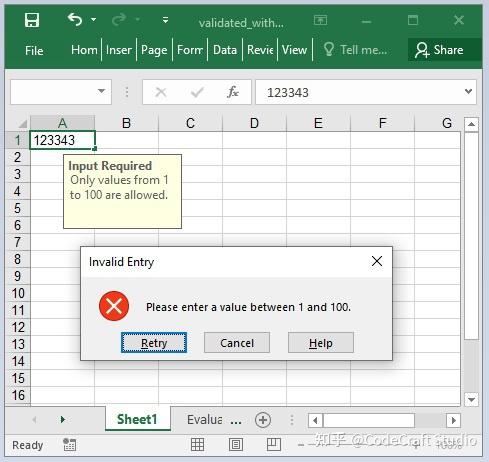This screenshot has height=462, width=489.
Task: Open the Undo history dropdown arrow
Action: (94, 20)
